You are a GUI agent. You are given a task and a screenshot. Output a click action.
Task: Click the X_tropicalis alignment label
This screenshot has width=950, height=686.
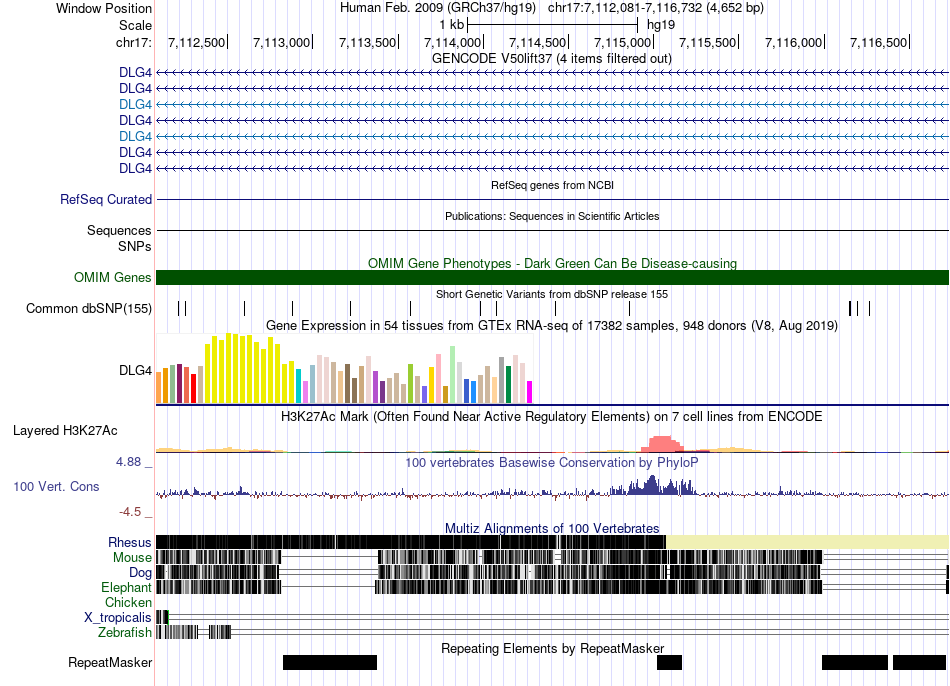(x=118, y=618)
